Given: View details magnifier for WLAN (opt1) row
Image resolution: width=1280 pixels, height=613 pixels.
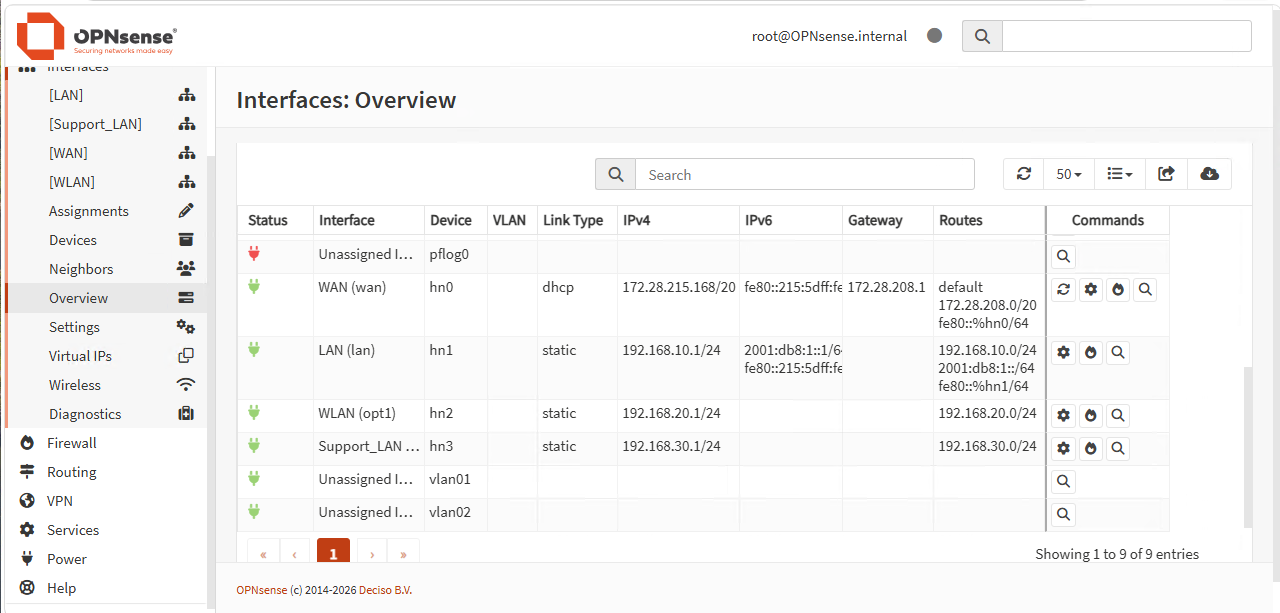Looking at the screenshot, I should point(1118,415).
